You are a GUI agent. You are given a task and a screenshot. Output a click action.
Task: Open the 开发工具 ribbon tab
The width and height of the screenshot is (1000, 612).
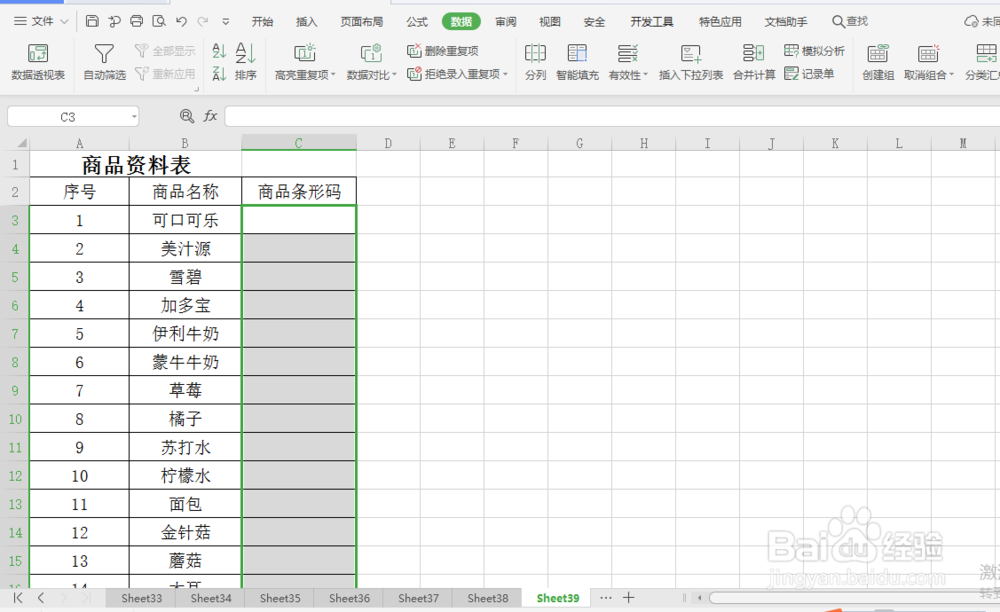pyautogui.click(x=651, y=20)
